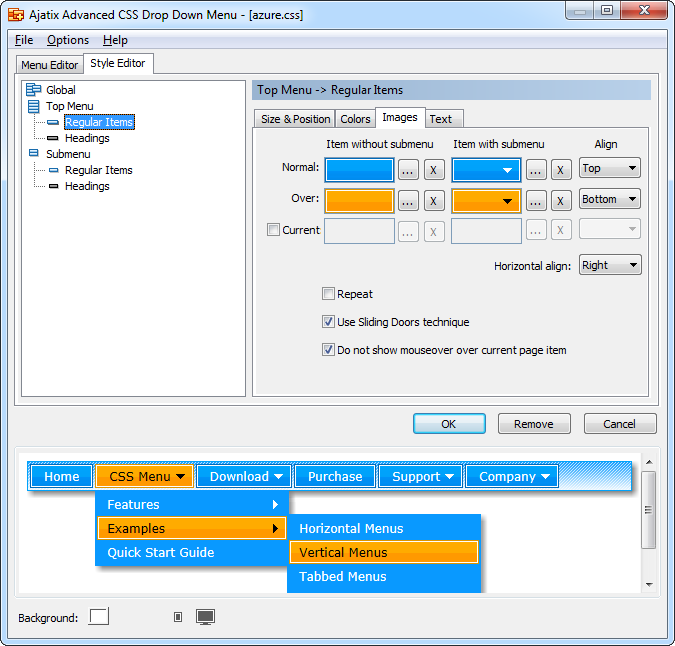This screenshot has width=675, height=646.
Task: Enable the Repeat checkbox
Action: point(328,294)
